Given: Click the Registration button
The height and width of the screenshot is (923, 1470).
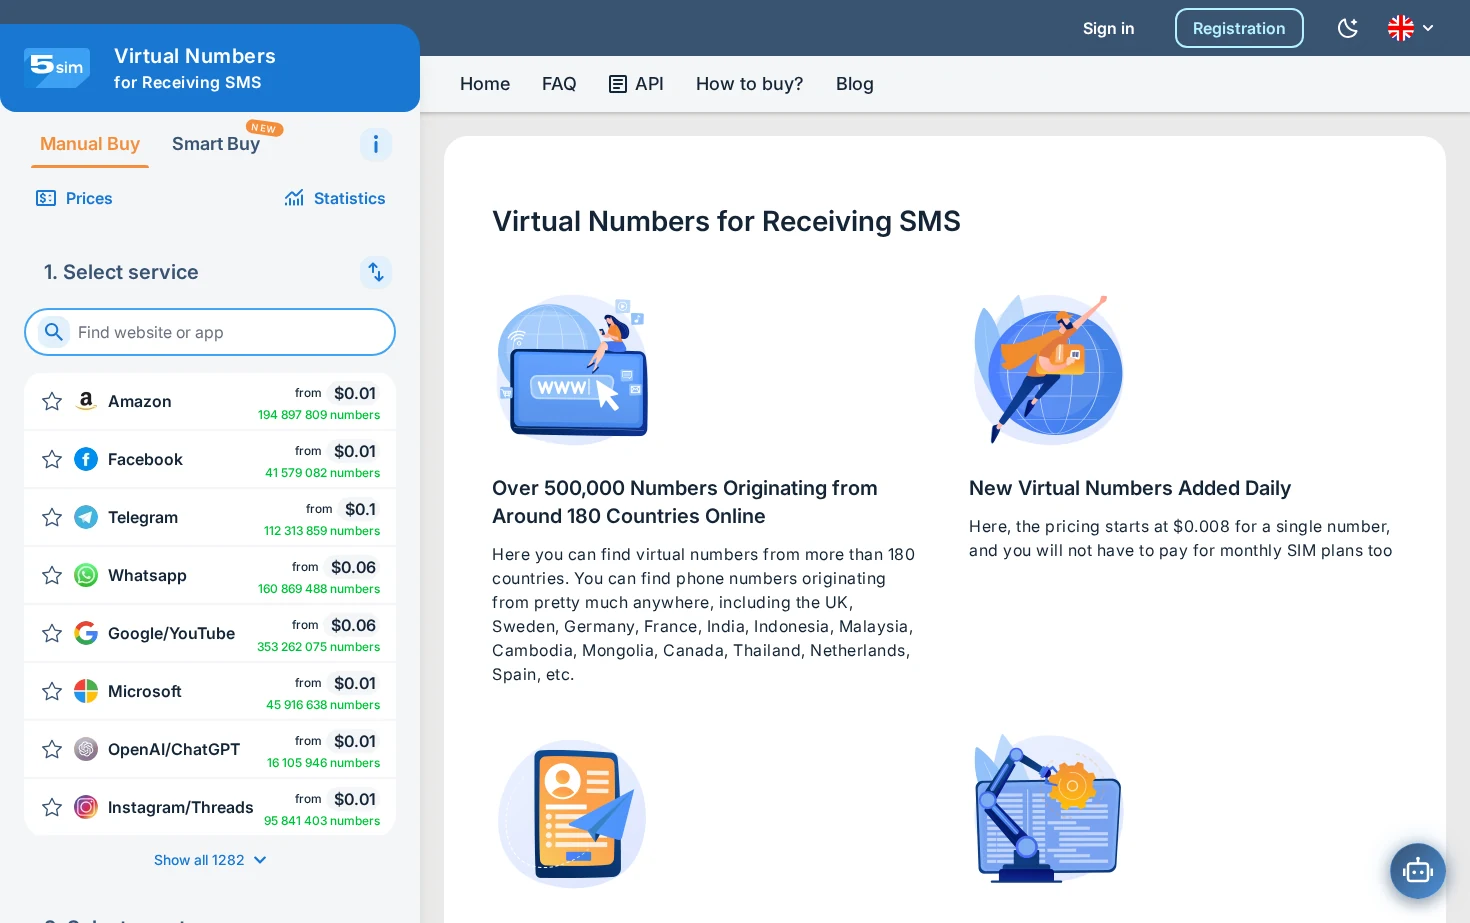Looking at the screenshot, I should 1239,28.
